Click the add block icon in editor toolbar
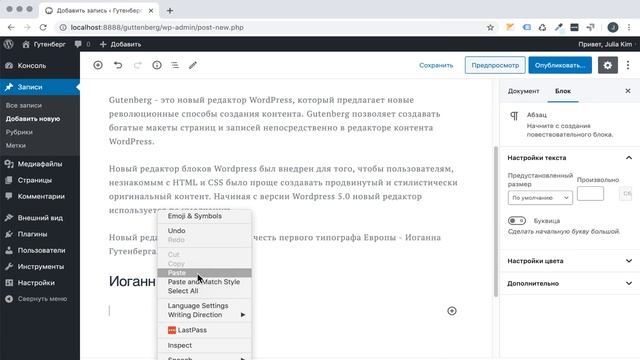This screenshot has height=360, width=640. click(98, 65)
